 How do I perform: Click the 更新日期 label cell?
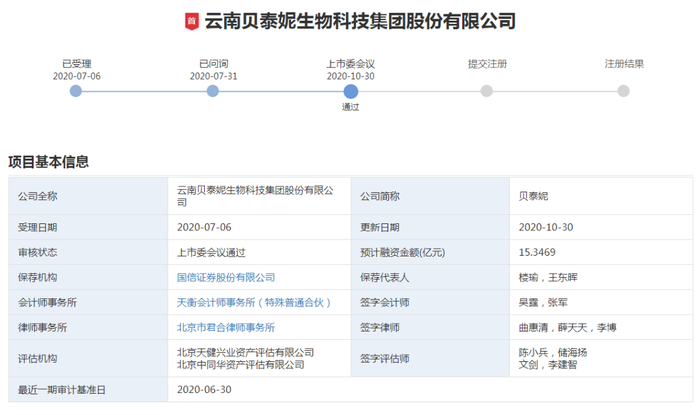430,227
